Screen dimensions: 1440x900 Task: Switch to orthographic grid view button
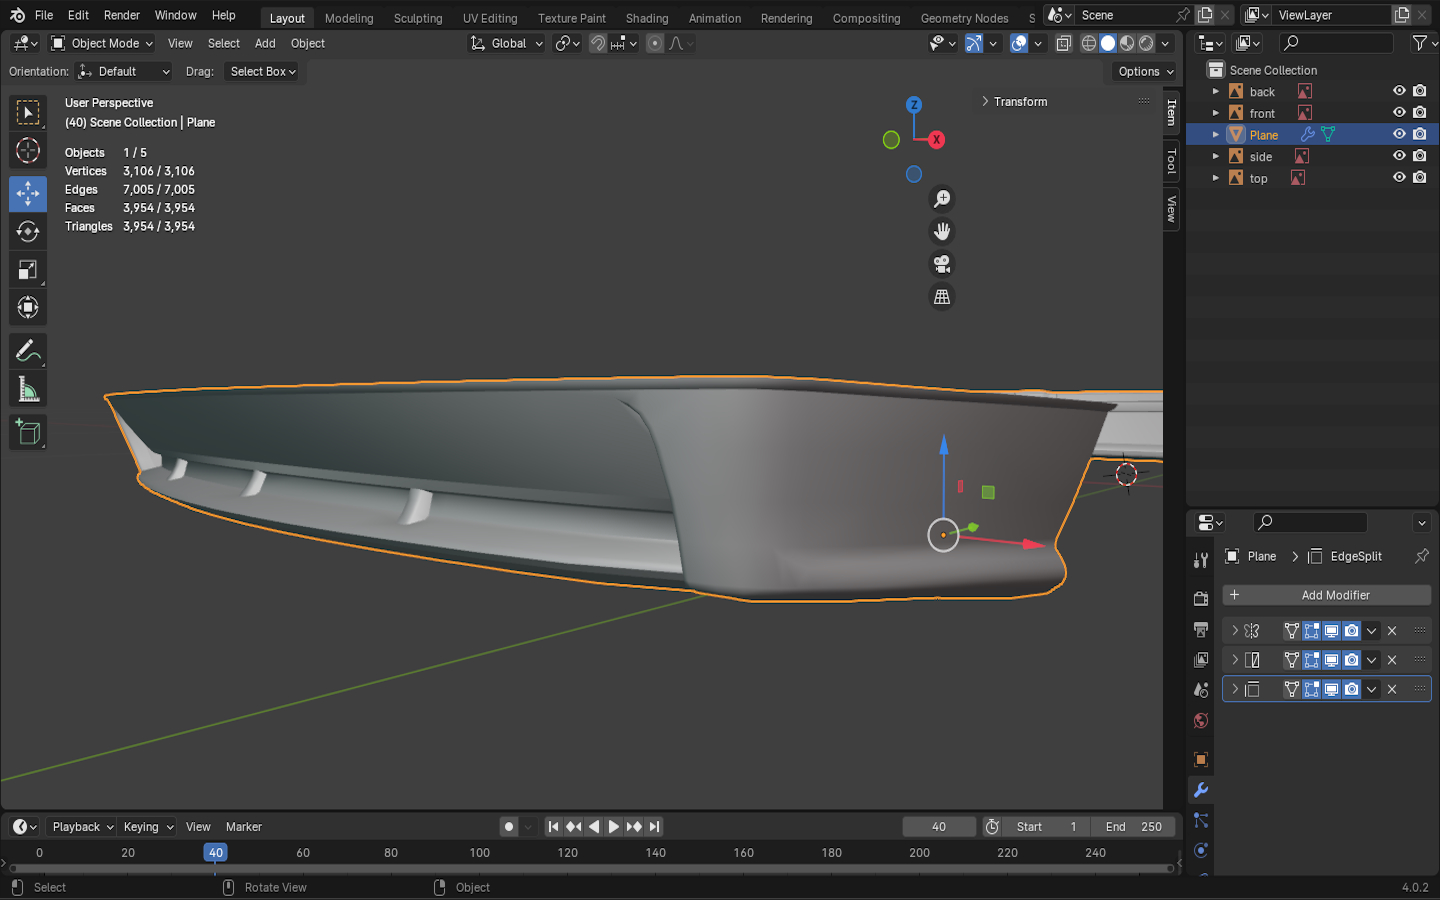tap(942, 297)
